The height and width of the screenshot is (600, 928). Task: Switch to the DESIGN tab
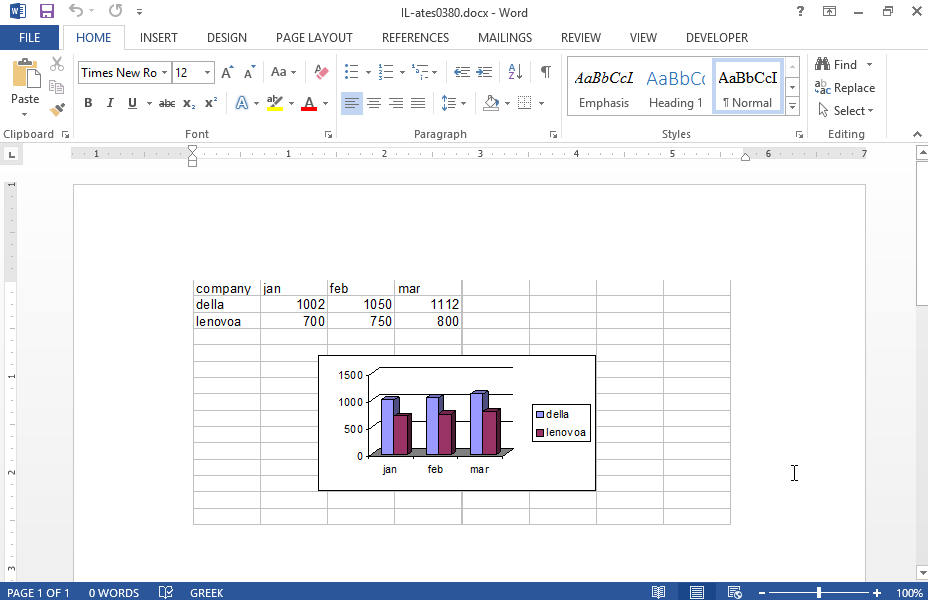pyautogui.click(x=227, y=37)
